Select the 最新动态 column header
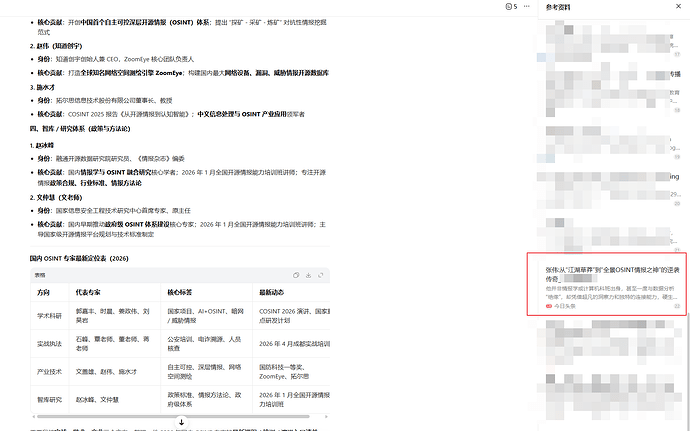This screenshot has width=690, height=431. click(272, 292)
